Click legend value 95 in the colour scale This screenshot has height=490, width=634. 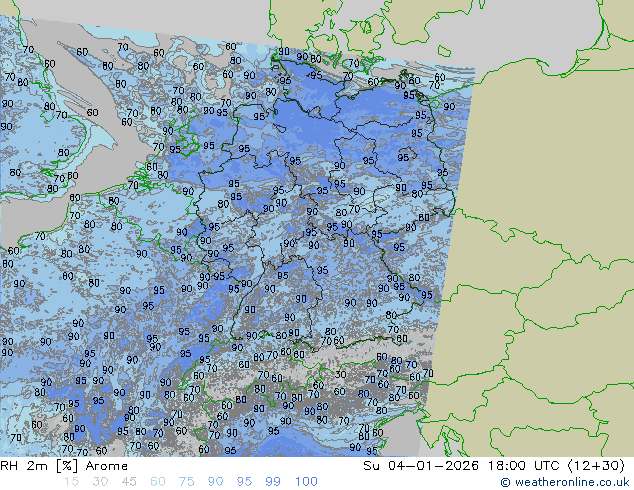point(244,482)
